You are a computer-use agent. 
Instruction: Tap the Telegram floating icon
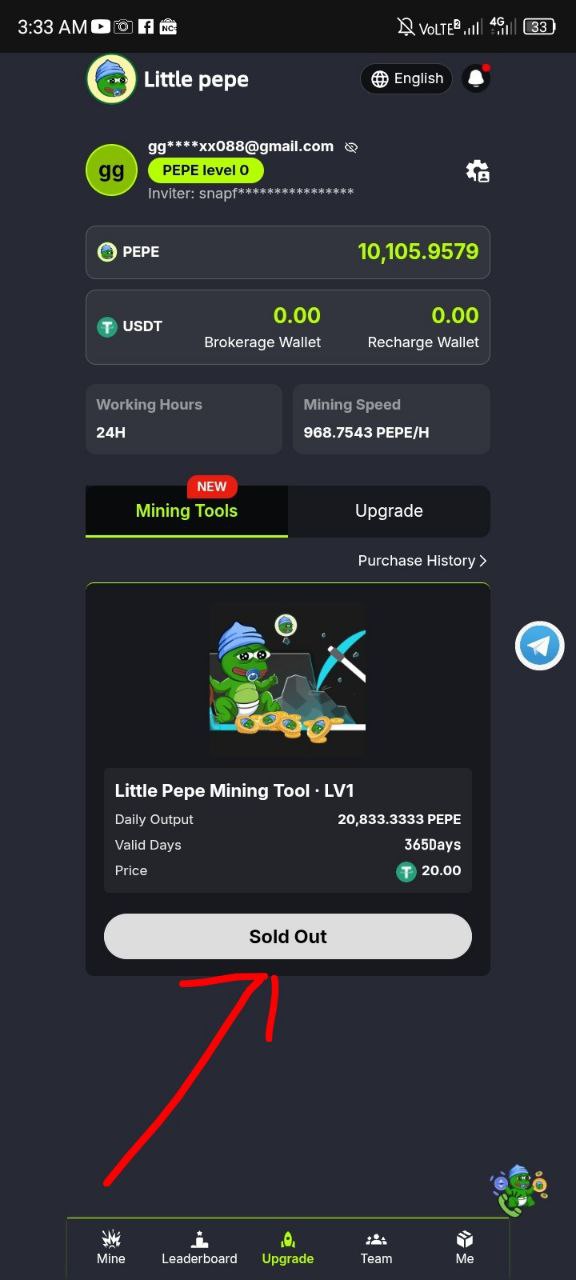pos(540,645)
